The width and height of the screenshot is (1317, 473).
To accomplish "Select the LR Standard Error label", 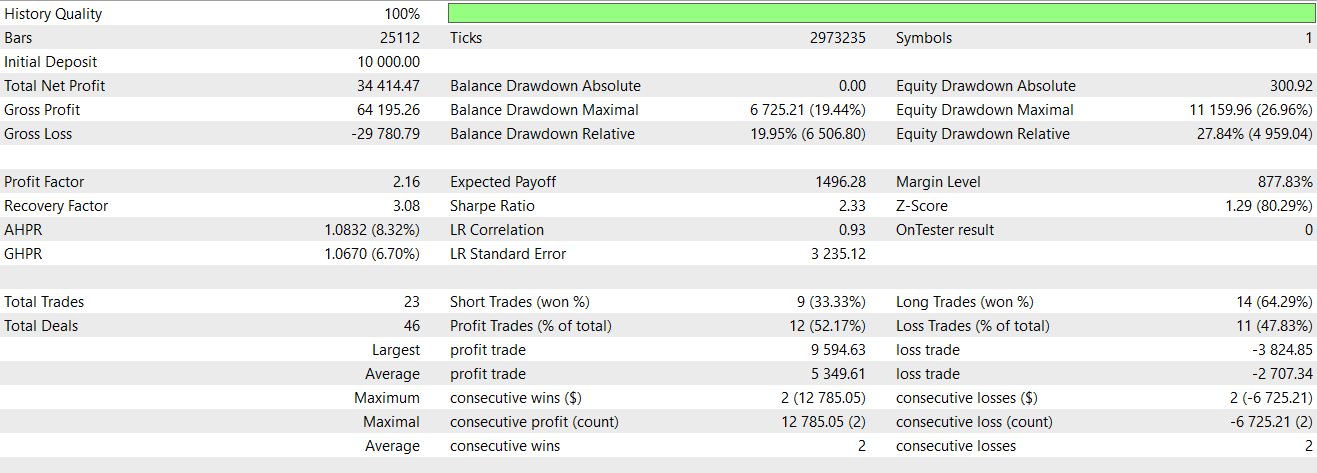I will coord(508,254).
